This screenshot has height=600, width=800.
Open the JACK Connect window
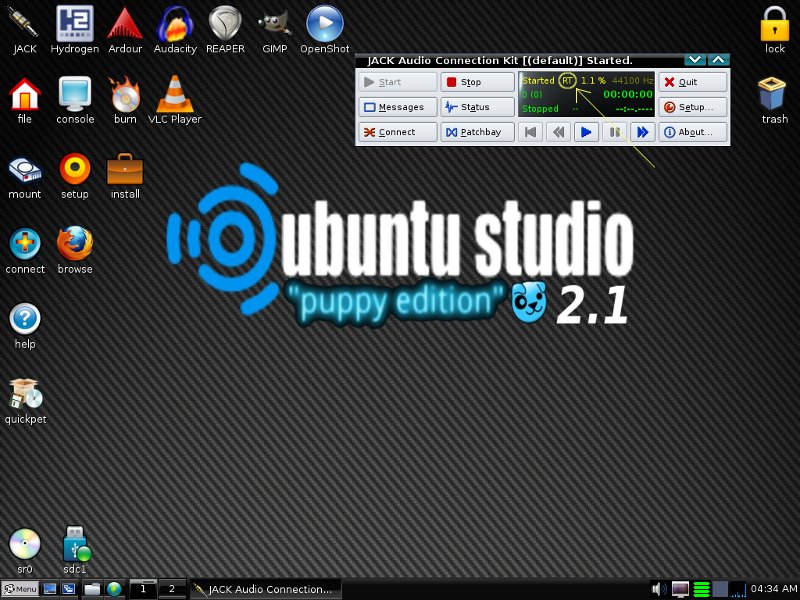(397, 132)
